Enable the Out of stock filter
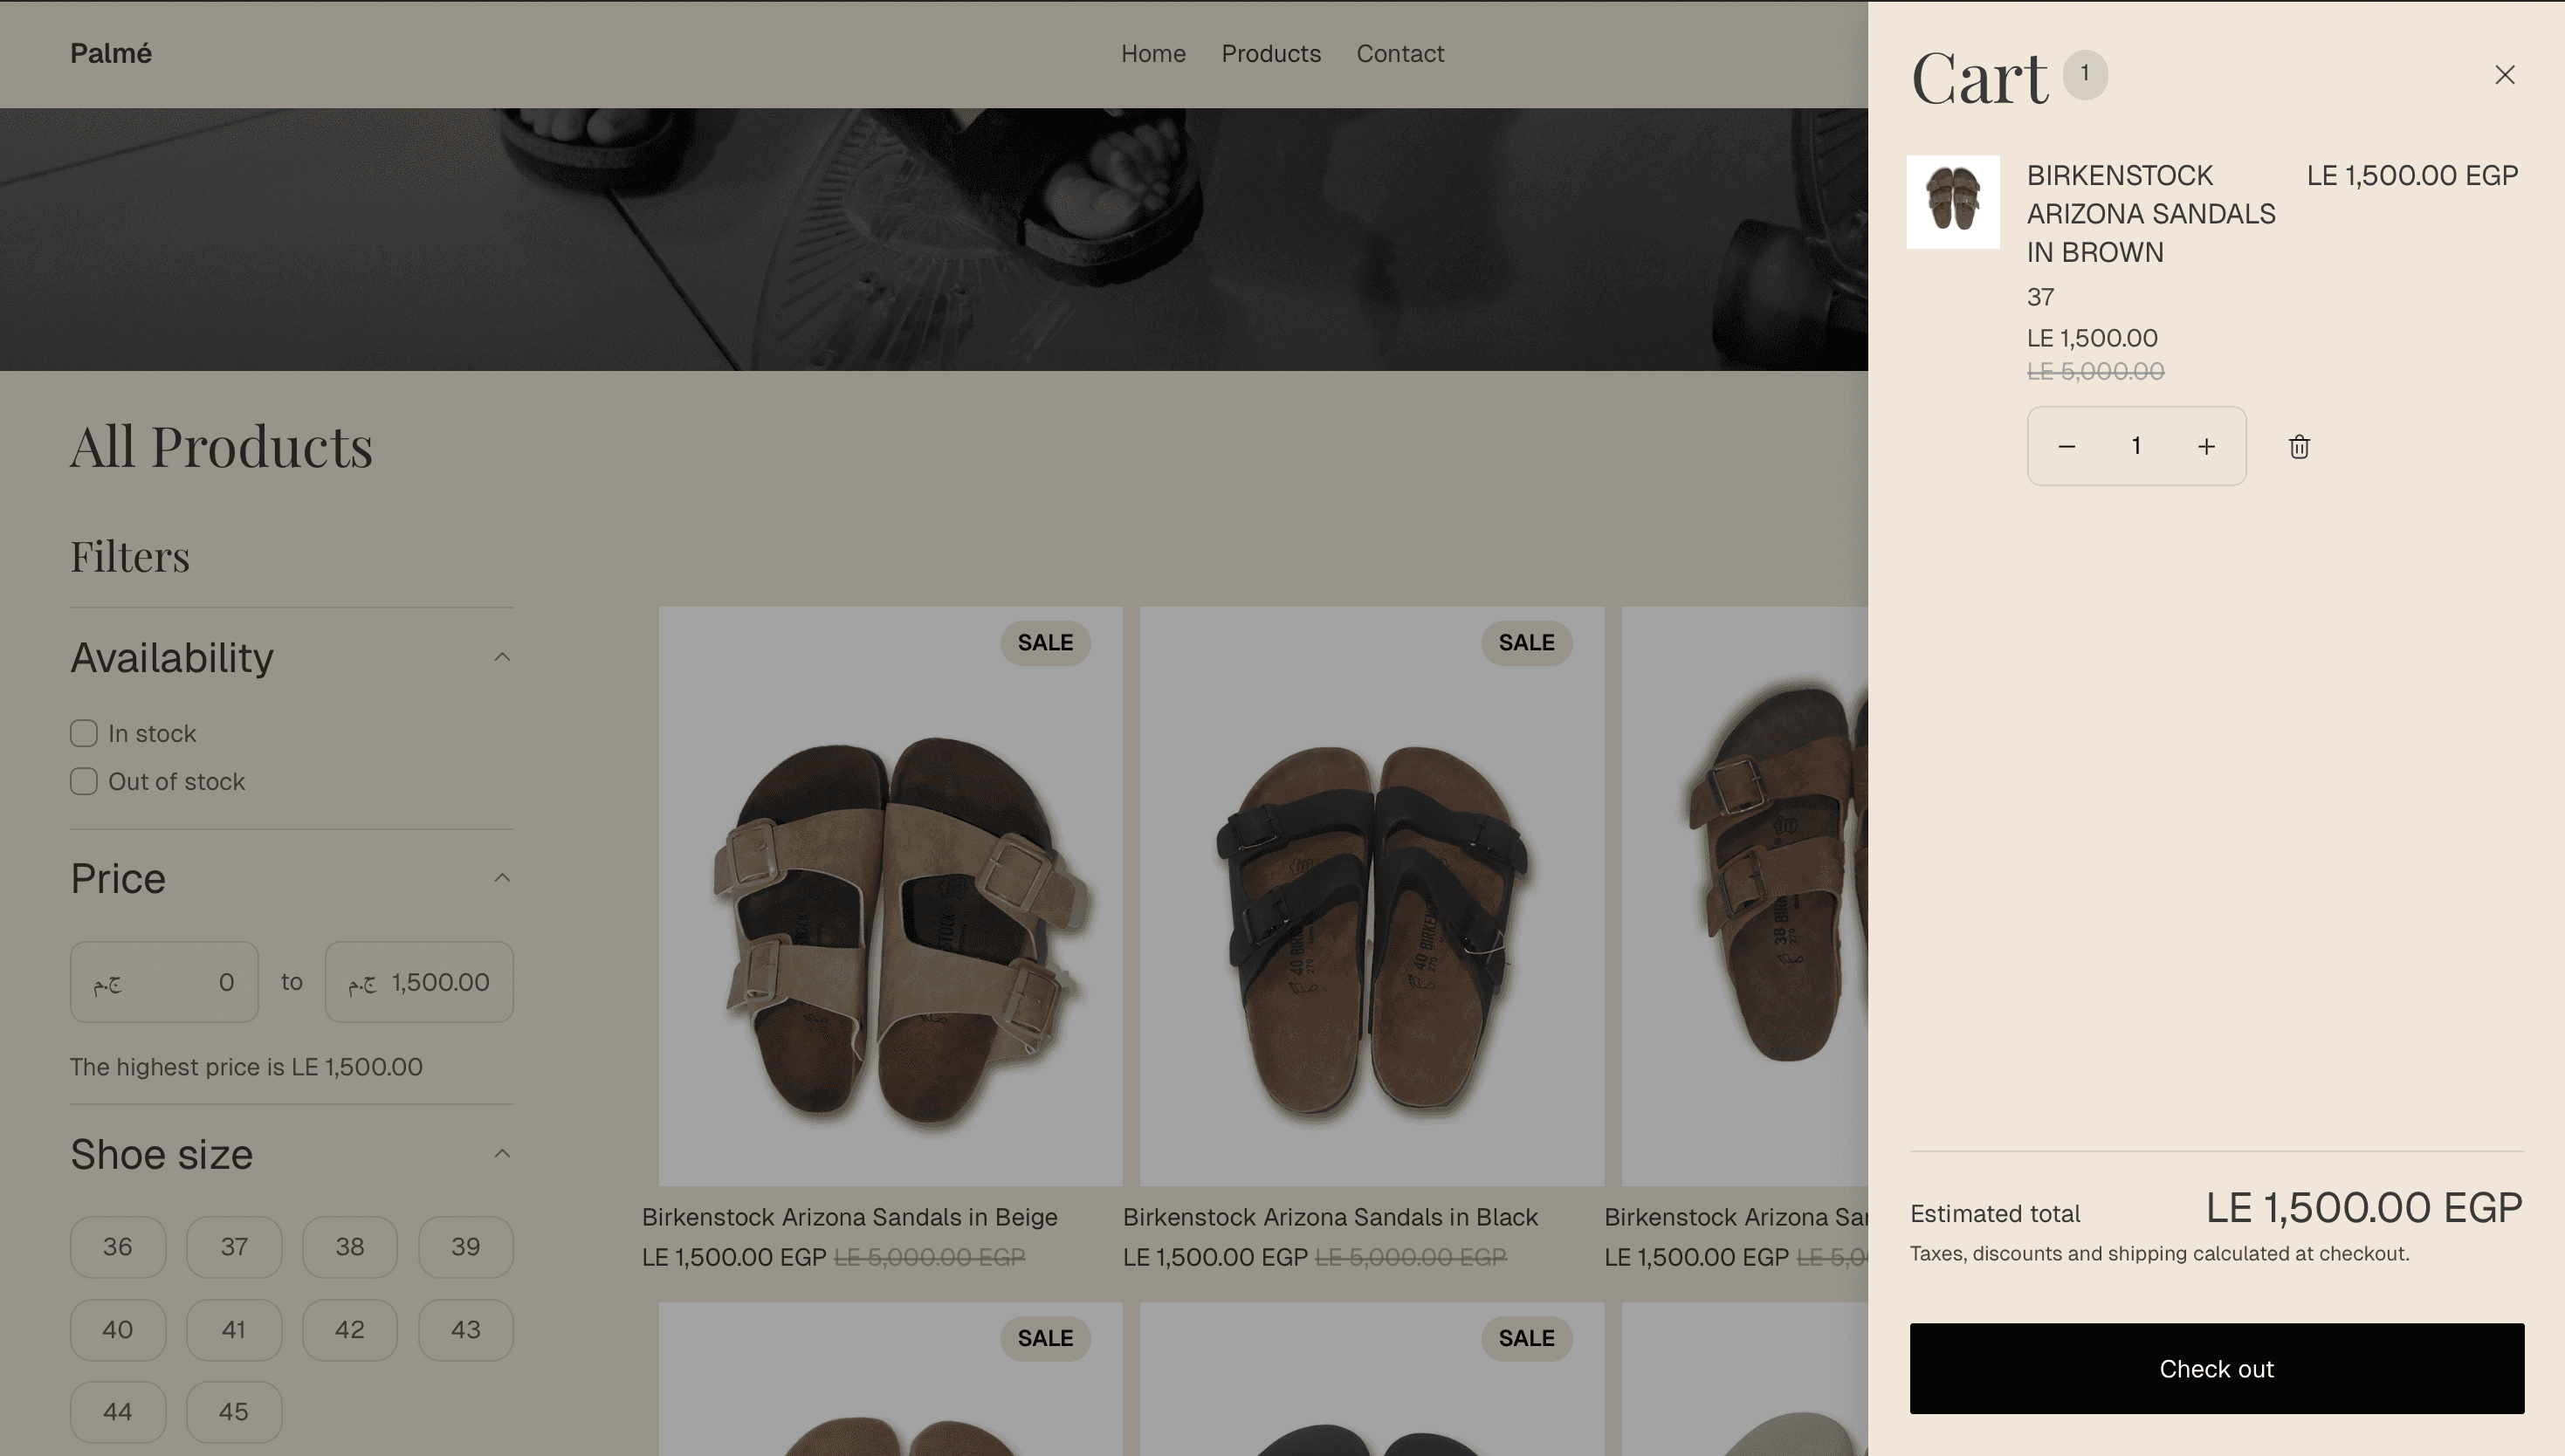The image size is (2565, 1456). point(83,781)
